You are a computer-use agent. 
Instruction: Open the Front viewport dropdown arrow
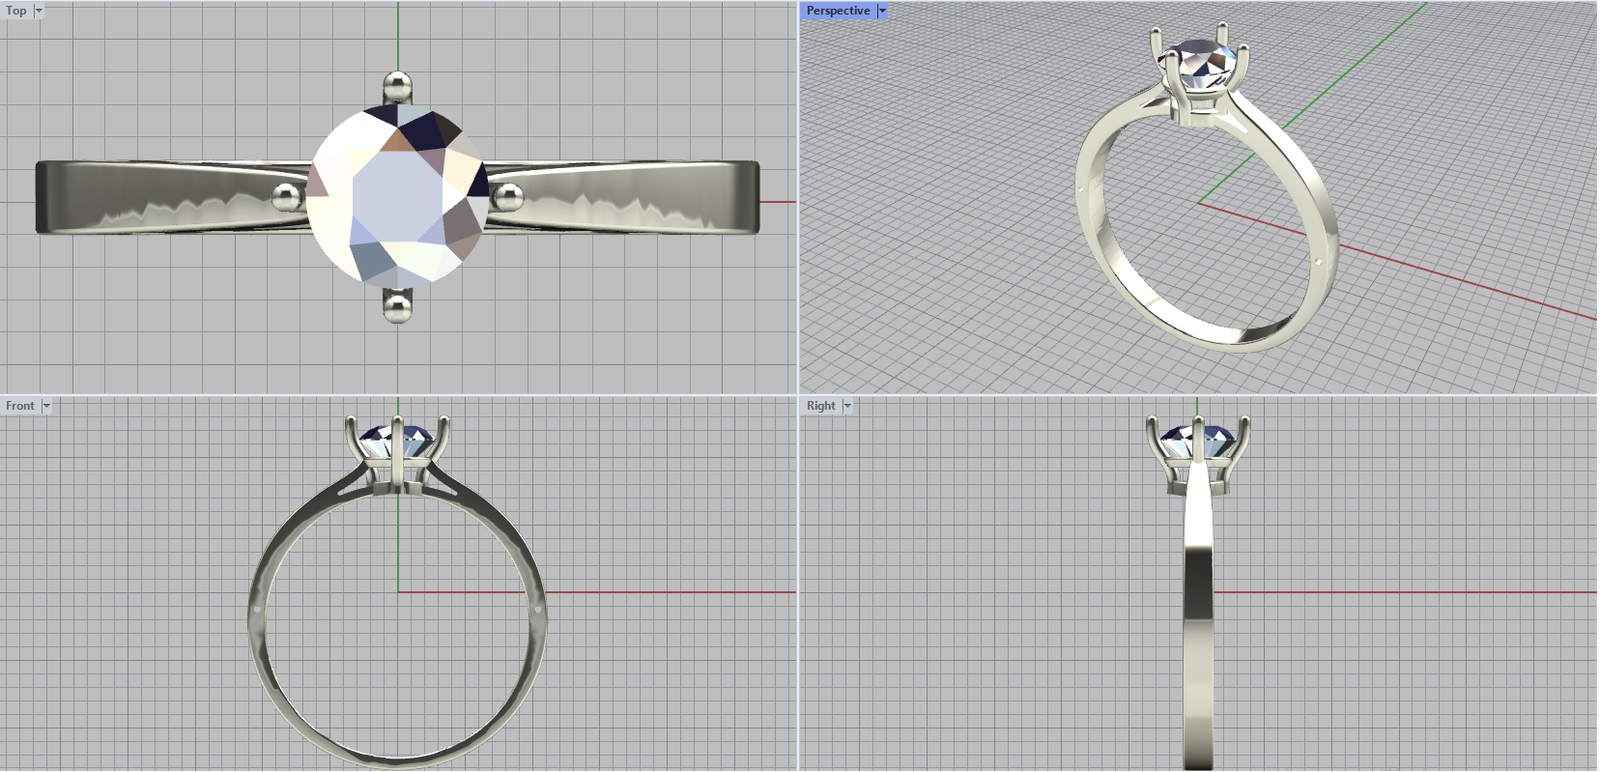[x=46, y=405]
